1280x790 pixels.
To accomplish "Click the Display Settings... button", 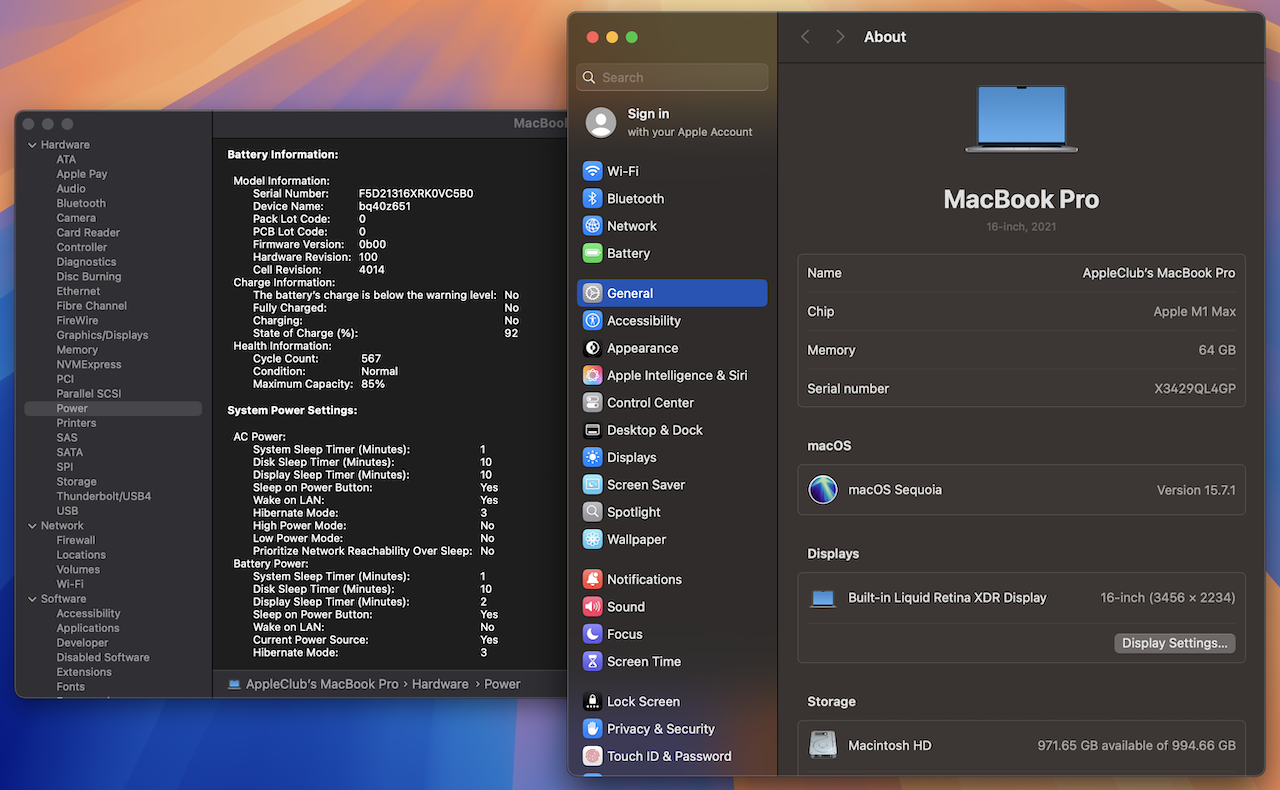I will tap(1174, 644).
